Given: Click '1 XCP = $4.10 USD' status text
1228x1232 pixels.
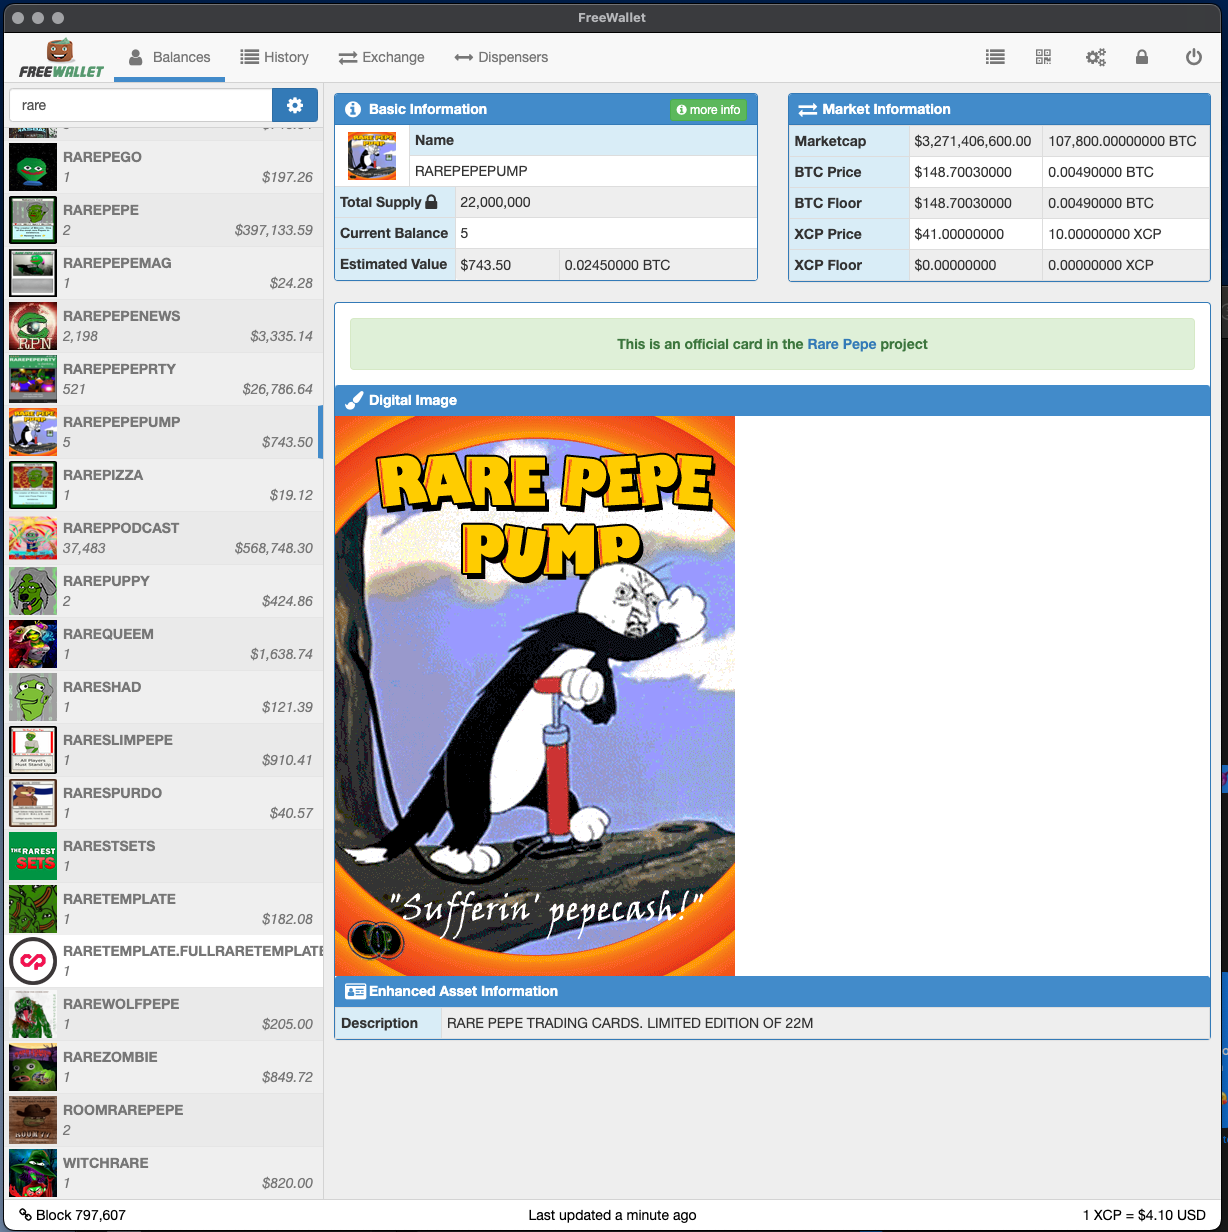Looking at the screenshot, I should 1144,1215.
